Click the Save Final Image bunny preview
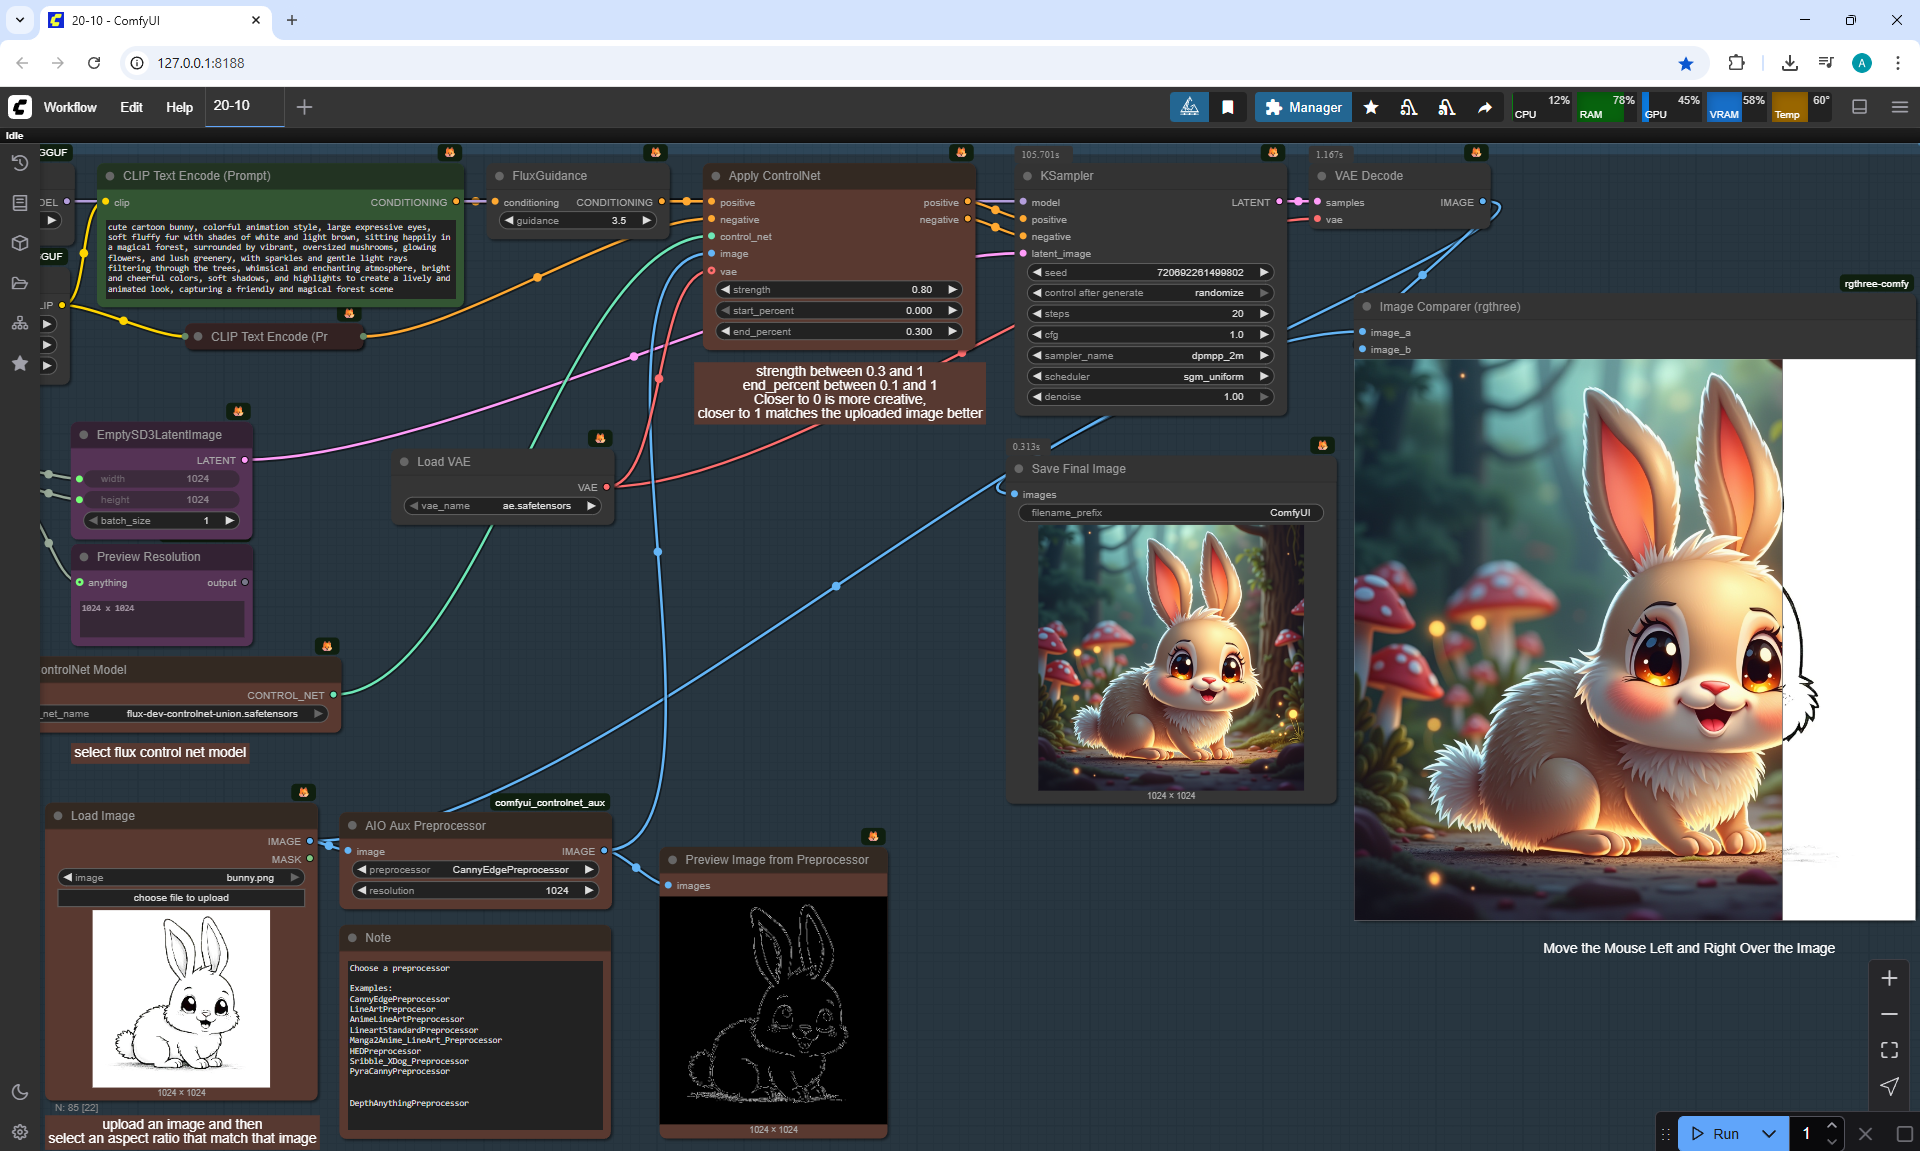This screenshot has width=1920, height=1151. 1170,657
